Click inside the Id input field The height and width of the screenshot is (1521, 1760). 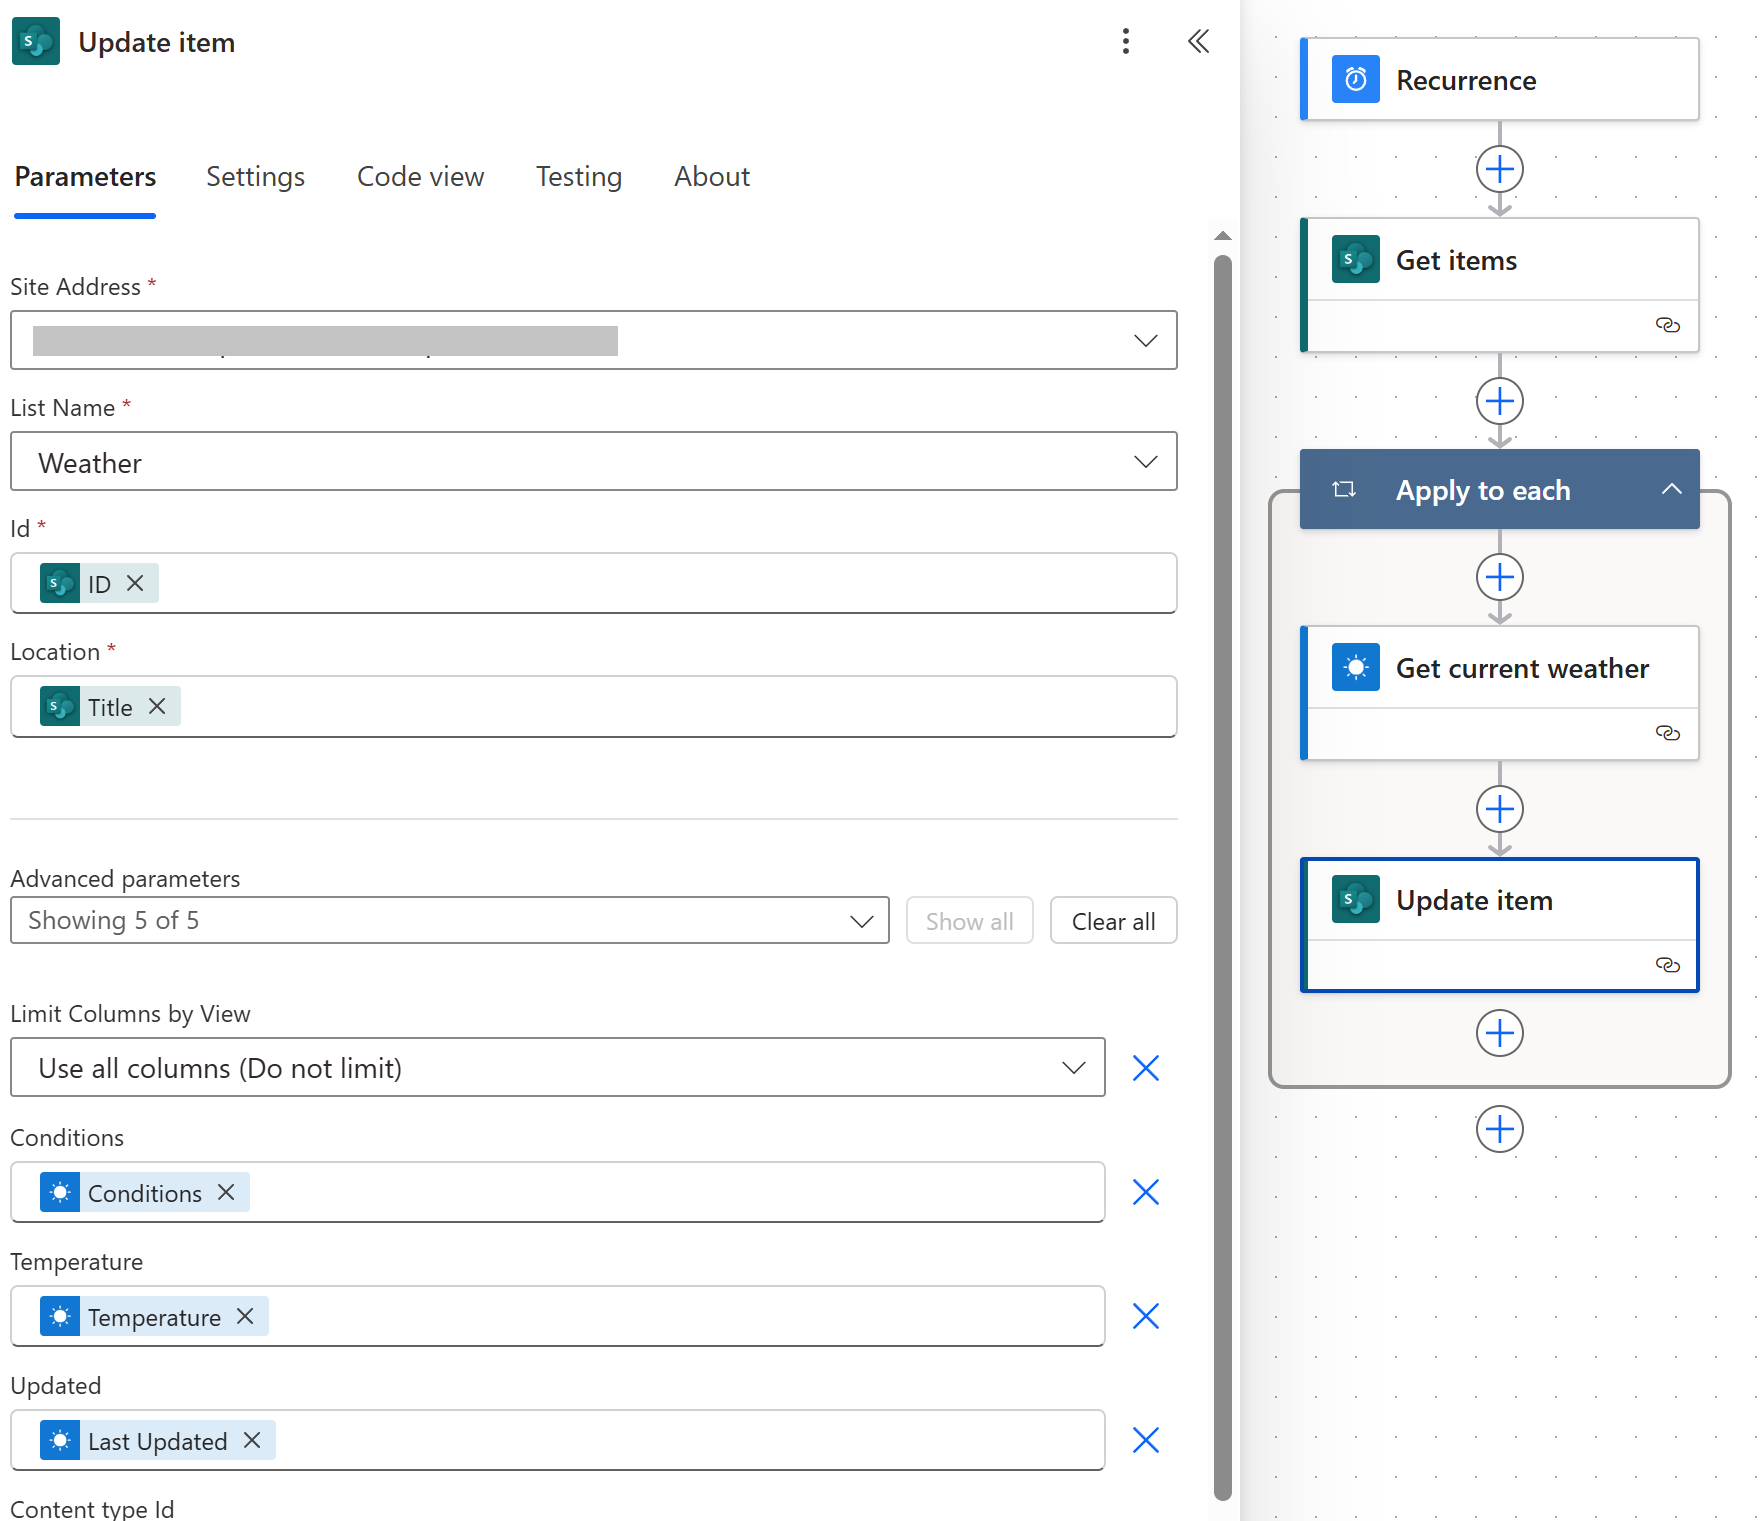pyautogui.click(x=594, y=583)
